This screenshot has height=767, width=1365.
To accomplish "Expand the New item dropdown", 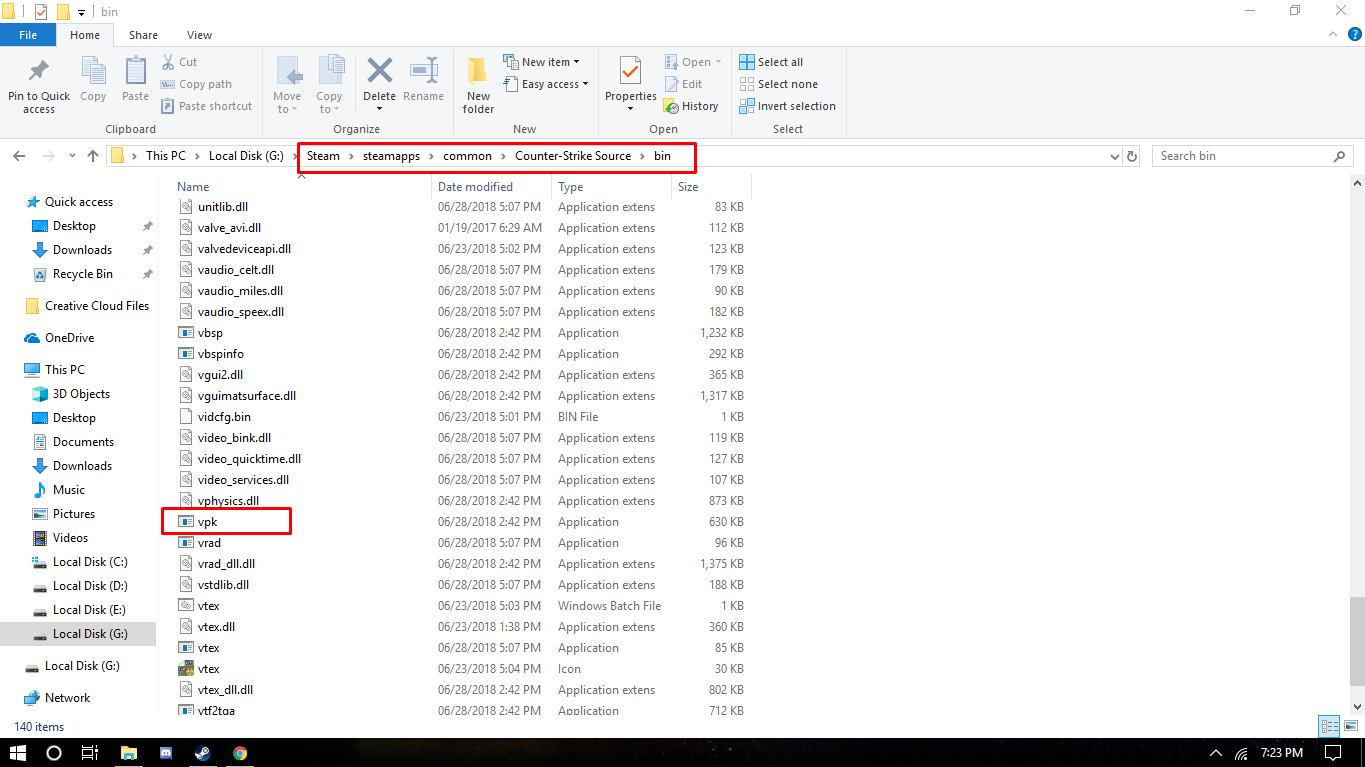I will click(541, 62).
